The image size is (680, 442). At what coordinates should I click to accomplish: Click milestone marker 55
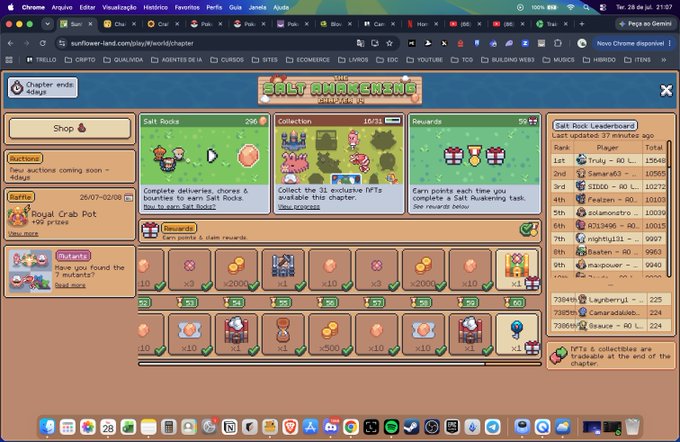click(281, 302)
